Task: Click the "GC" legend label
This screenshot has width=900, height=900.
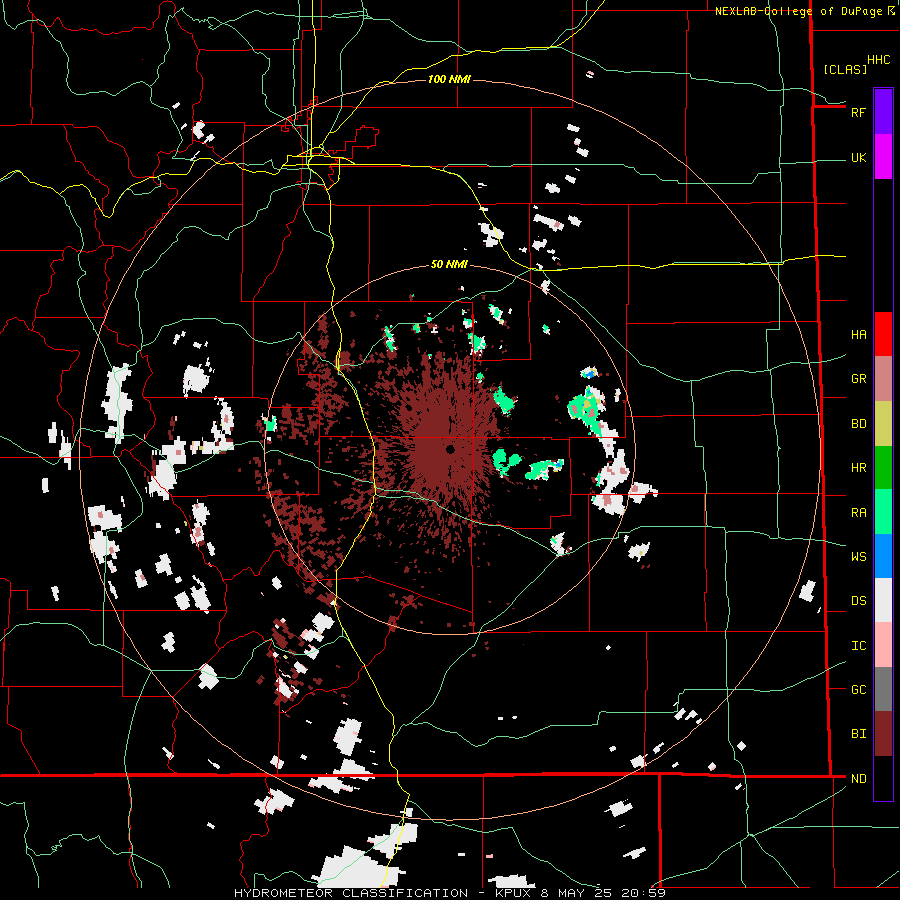Action: coord(858,690)
